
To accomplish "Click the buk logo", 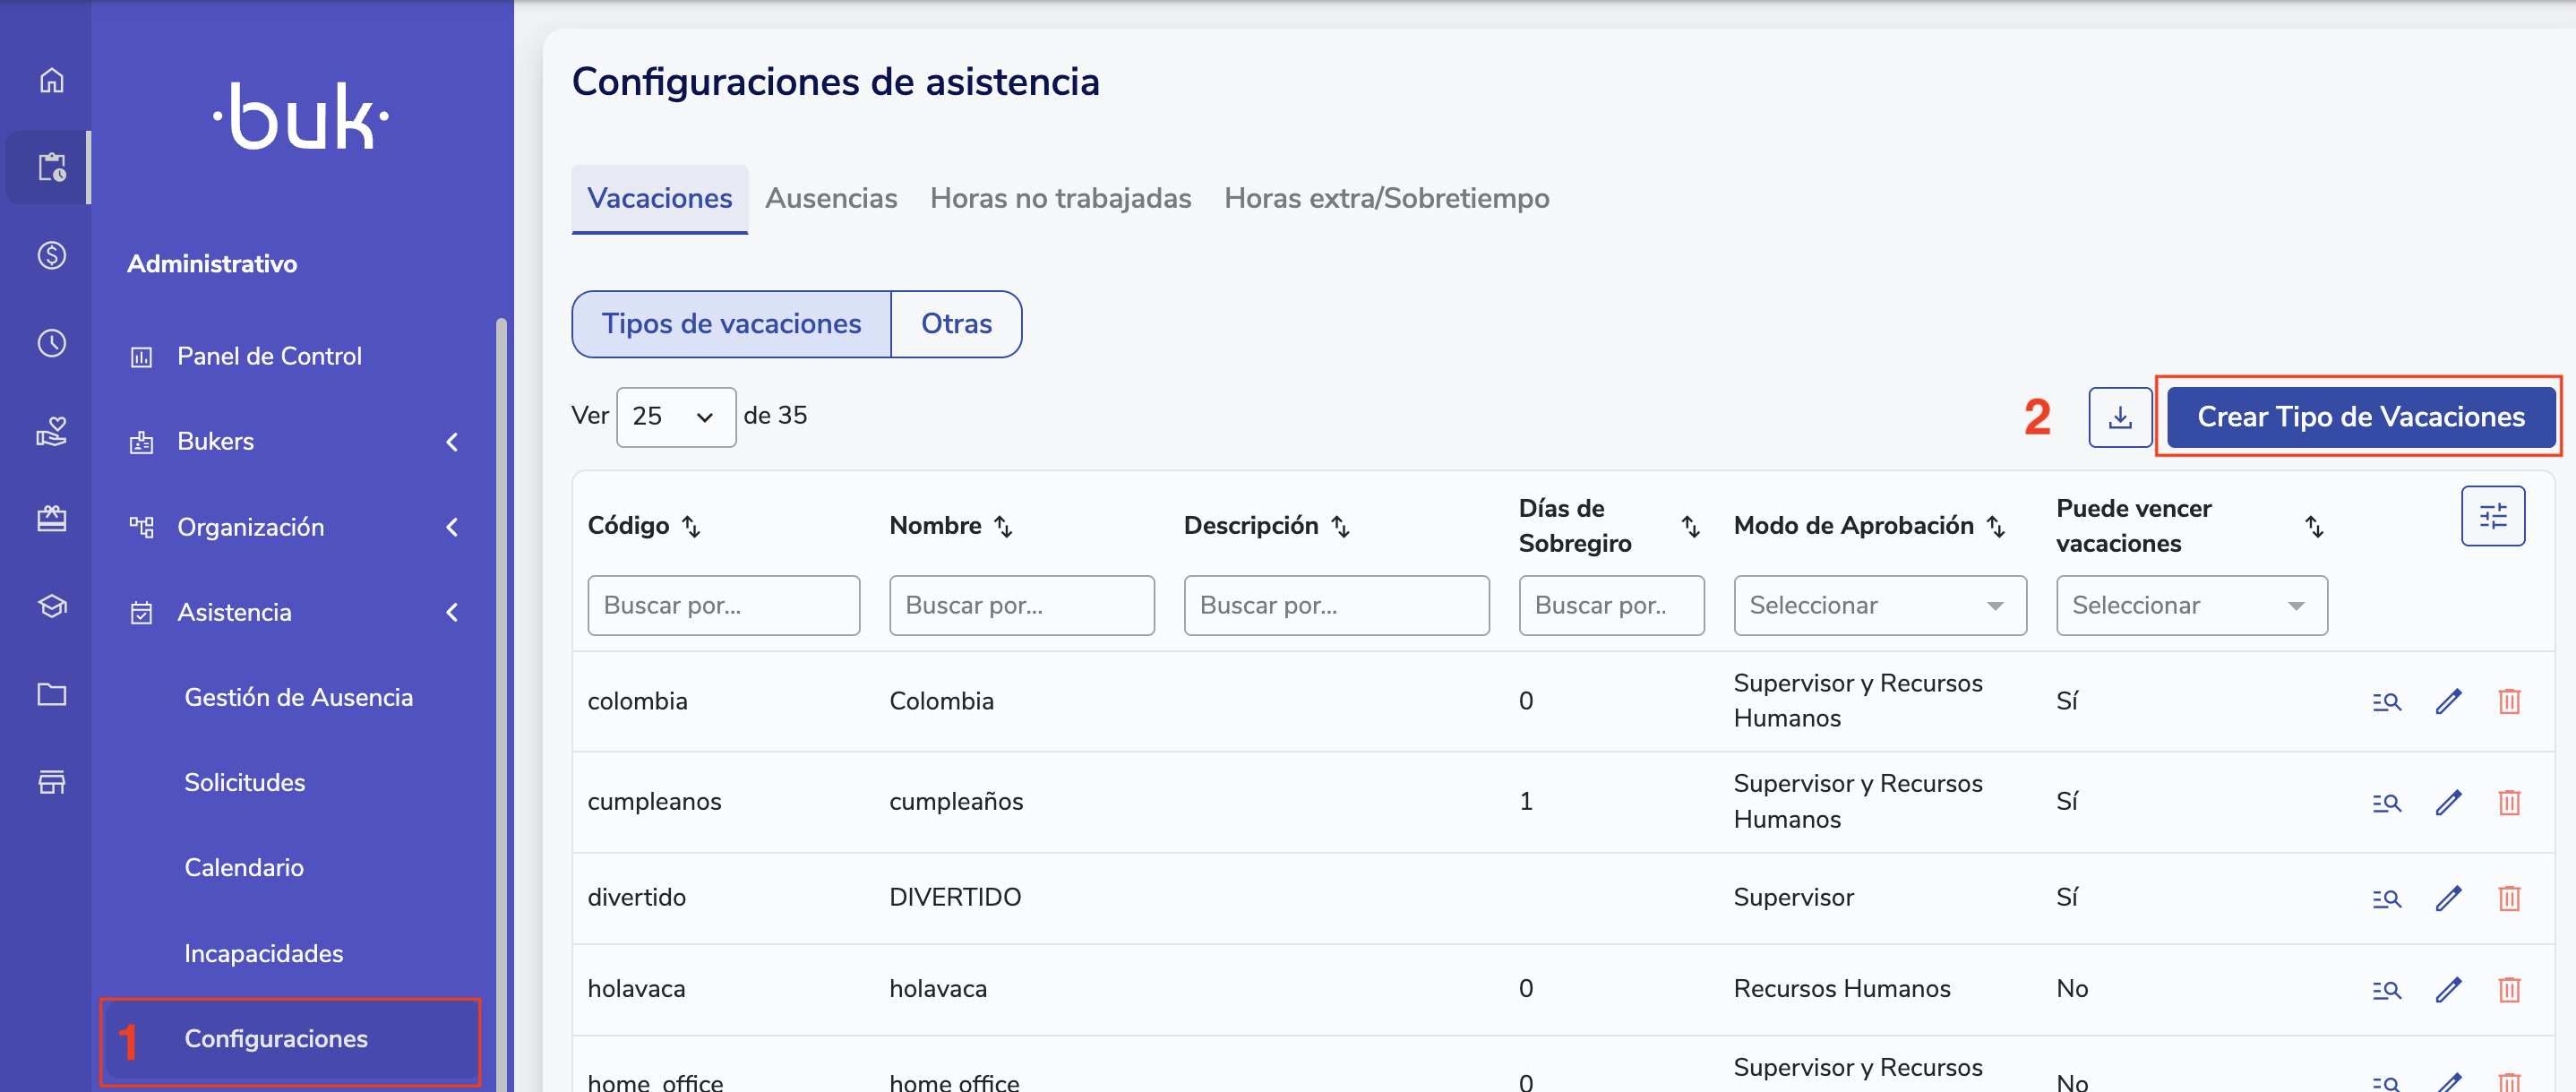I will (x=301, y=116).
